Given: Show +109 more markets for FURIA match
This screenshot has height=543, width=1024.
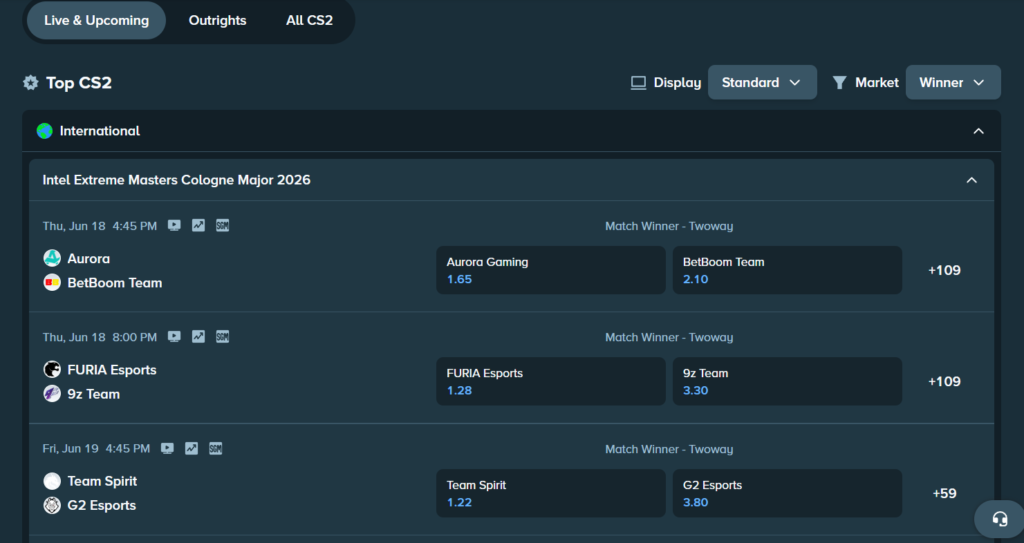Looking at the screenshot, I should point(944,381).
